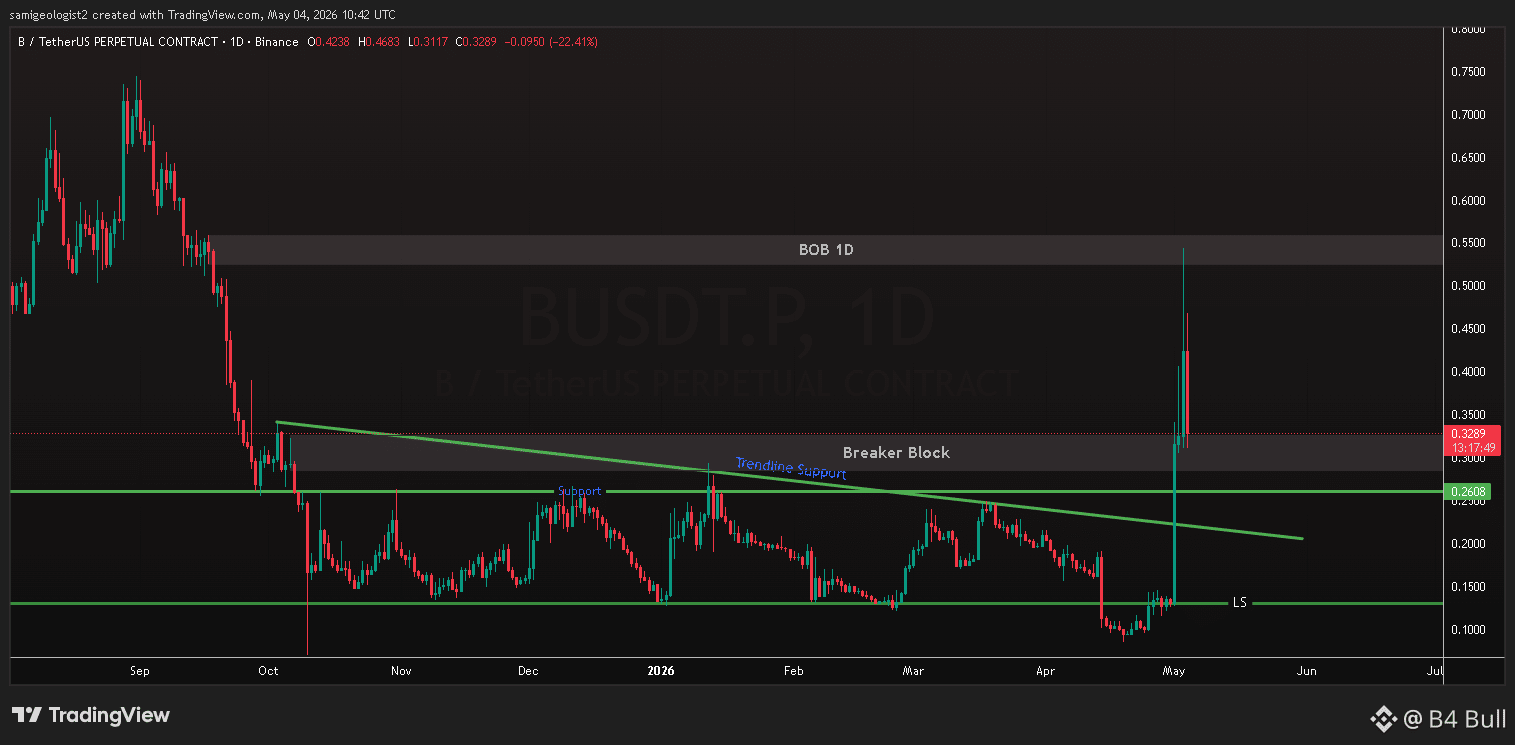Viewport: 1515px width, 745px height.
Task: Click the 0.5000 price axis label
Action: click(1468, 286)
